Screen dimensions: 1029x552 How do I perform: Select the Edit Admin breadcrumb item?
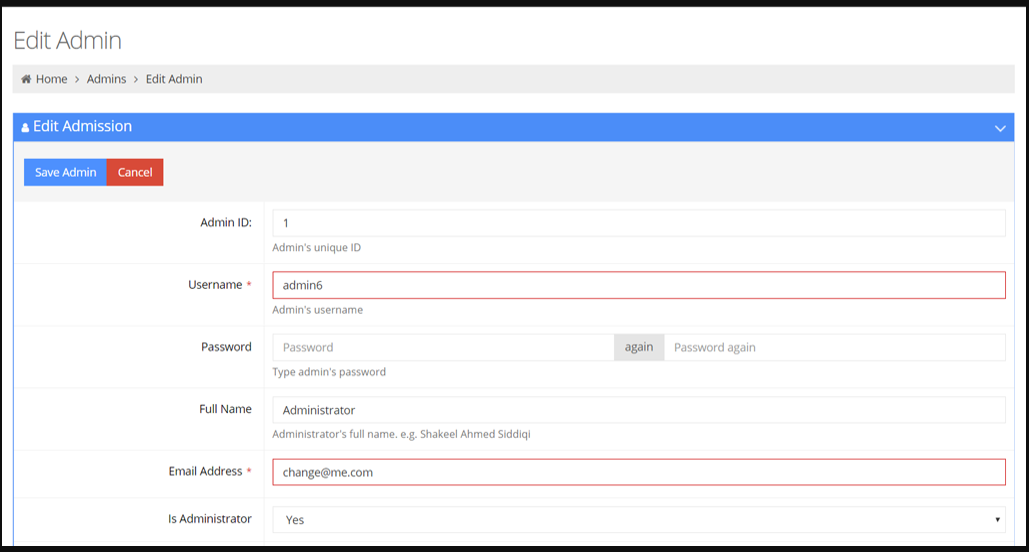(x=174, y=79)
